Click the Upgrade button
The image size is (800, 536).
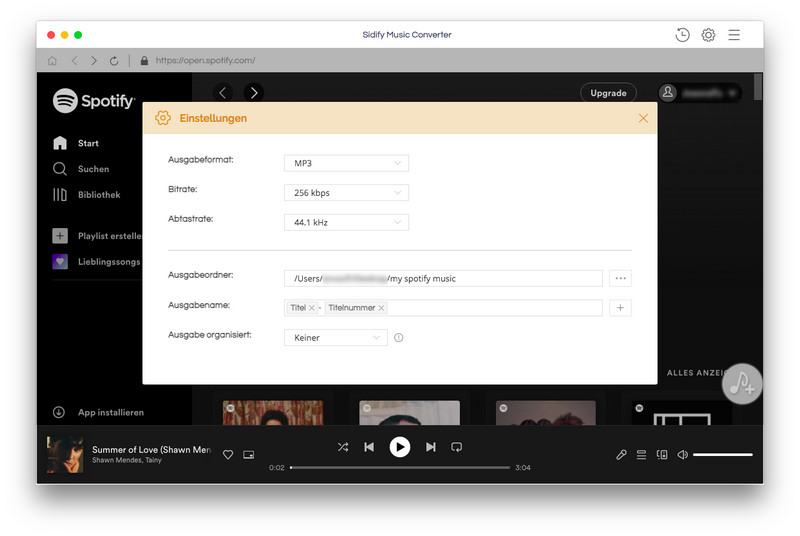click(608, 93)
